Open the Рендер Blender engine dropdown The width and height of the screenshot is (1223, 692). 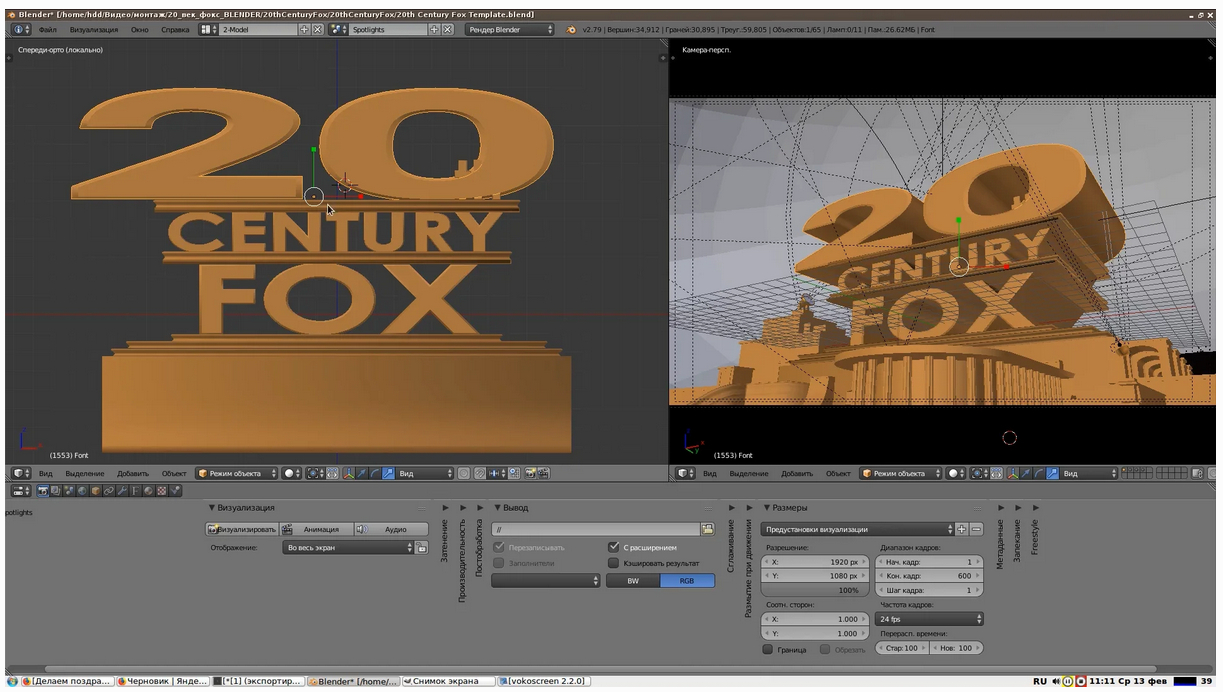[509, 30]
